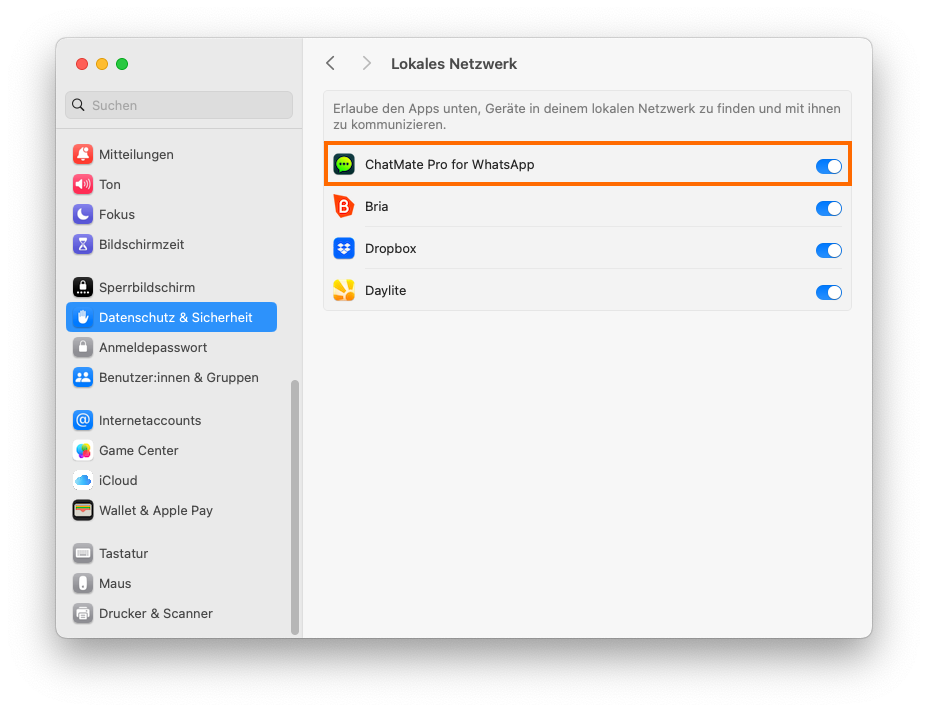
Task: Click the Internetaccounts @ icon
Action: click(x=83, y=420)
